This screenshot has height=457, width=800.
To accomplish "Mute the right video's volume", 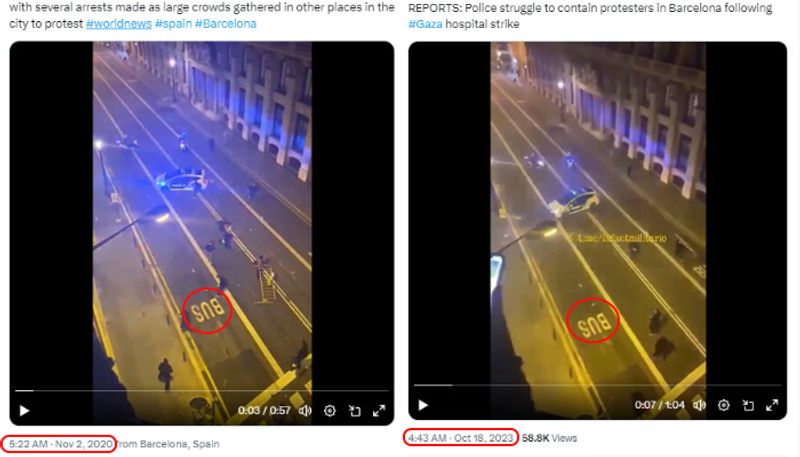I will [699, 405].
